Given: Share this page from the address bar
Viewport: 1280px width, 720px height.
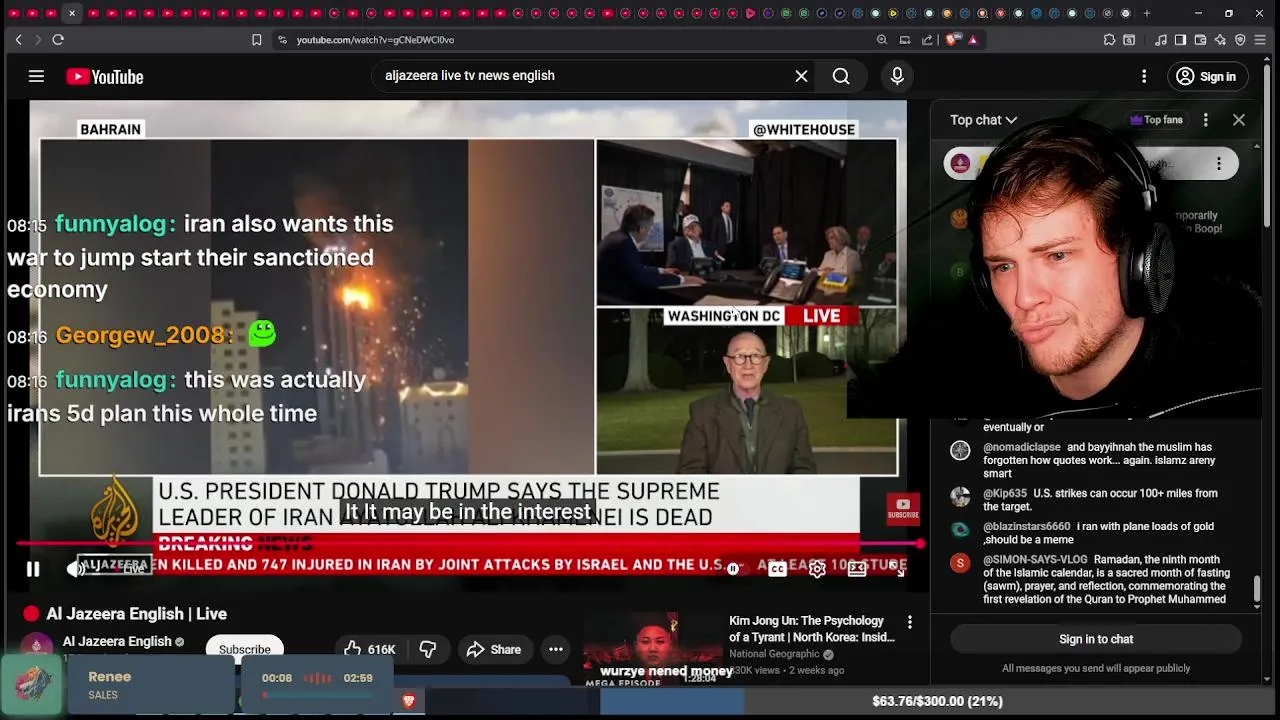Looking at the screenshot, I should click(x=927, y=40).
